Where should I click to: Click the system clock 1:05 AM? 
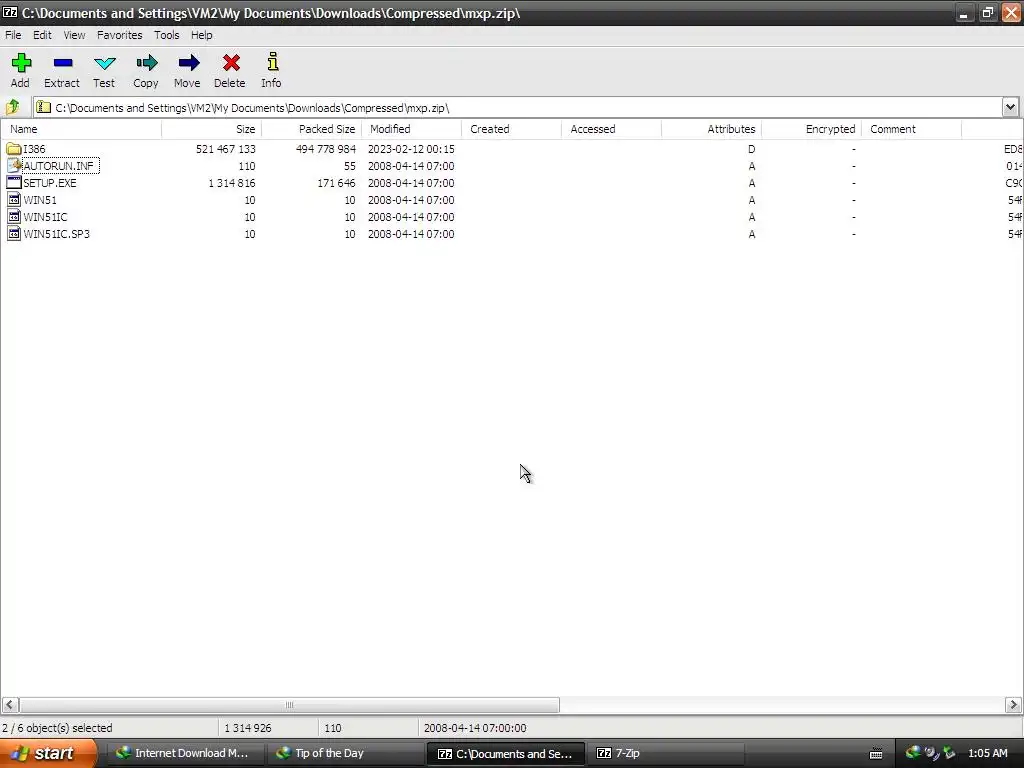point(987,753)
